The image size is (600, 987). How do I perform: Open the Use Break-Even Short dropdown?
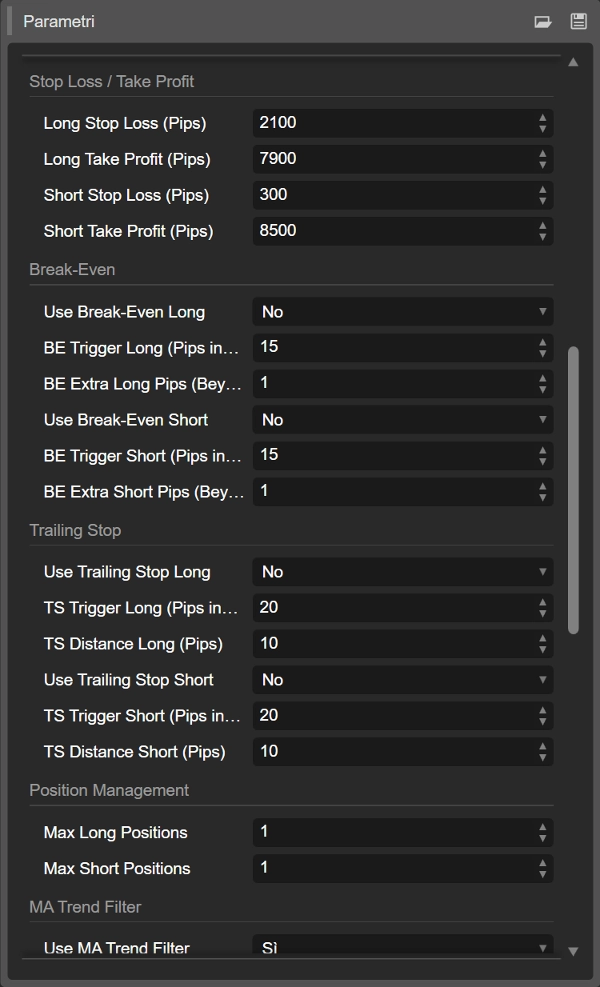click(x=402, y=420)
